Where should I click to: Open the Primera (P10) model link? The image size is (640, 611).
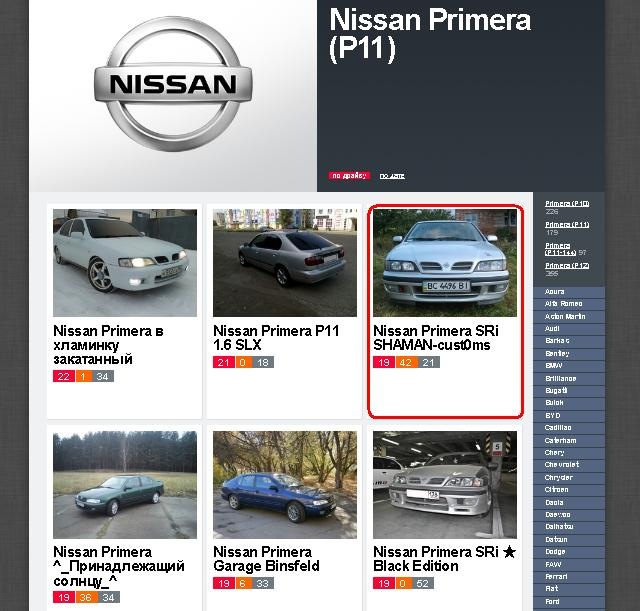567,203
